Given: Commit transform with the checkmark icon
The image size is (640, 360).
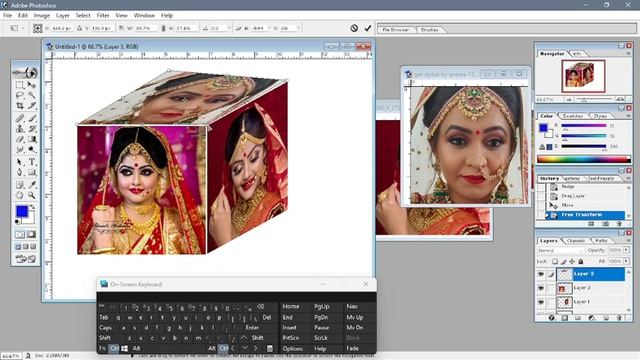Looking at the screenshot, I should 368,28.
